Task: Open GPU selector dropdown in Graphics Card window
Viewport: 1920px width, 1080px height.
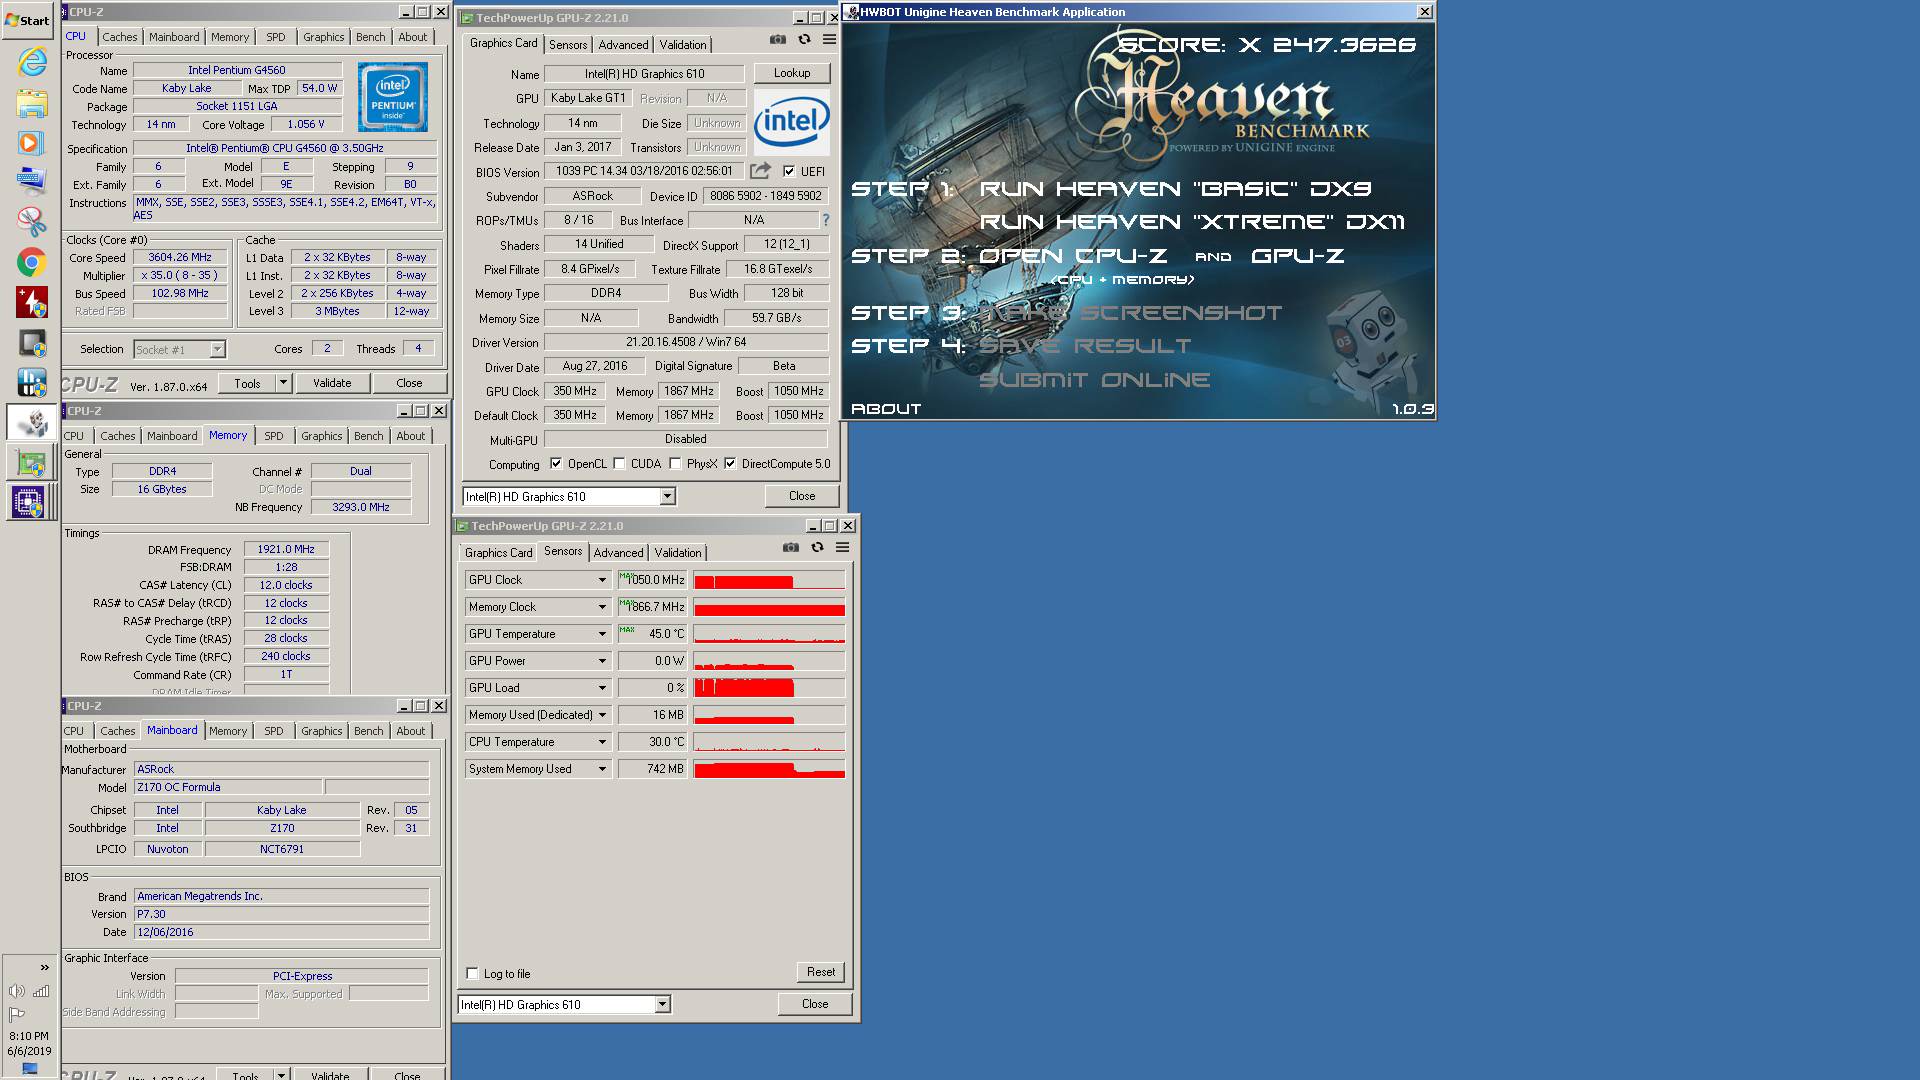Action: pyautogui.click(x=667, y=497)
